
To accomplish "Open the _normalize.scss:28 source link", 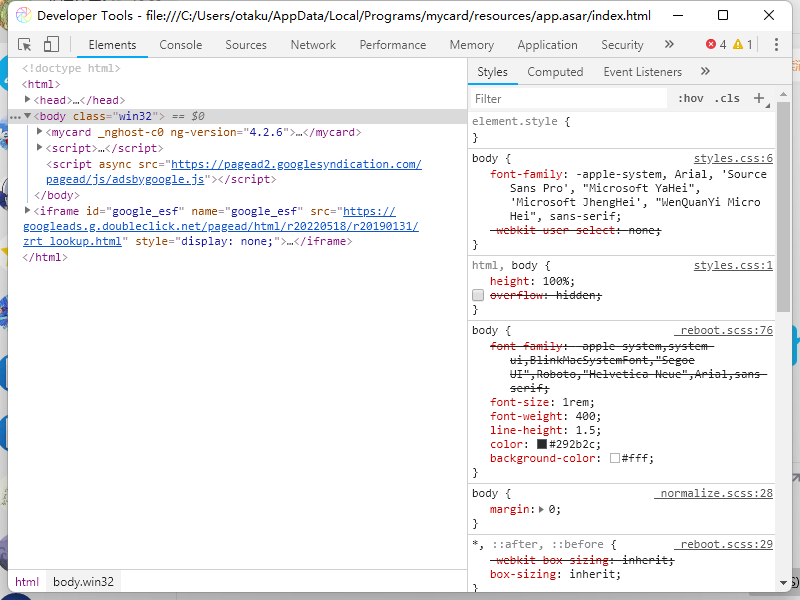I will [714, 493].
